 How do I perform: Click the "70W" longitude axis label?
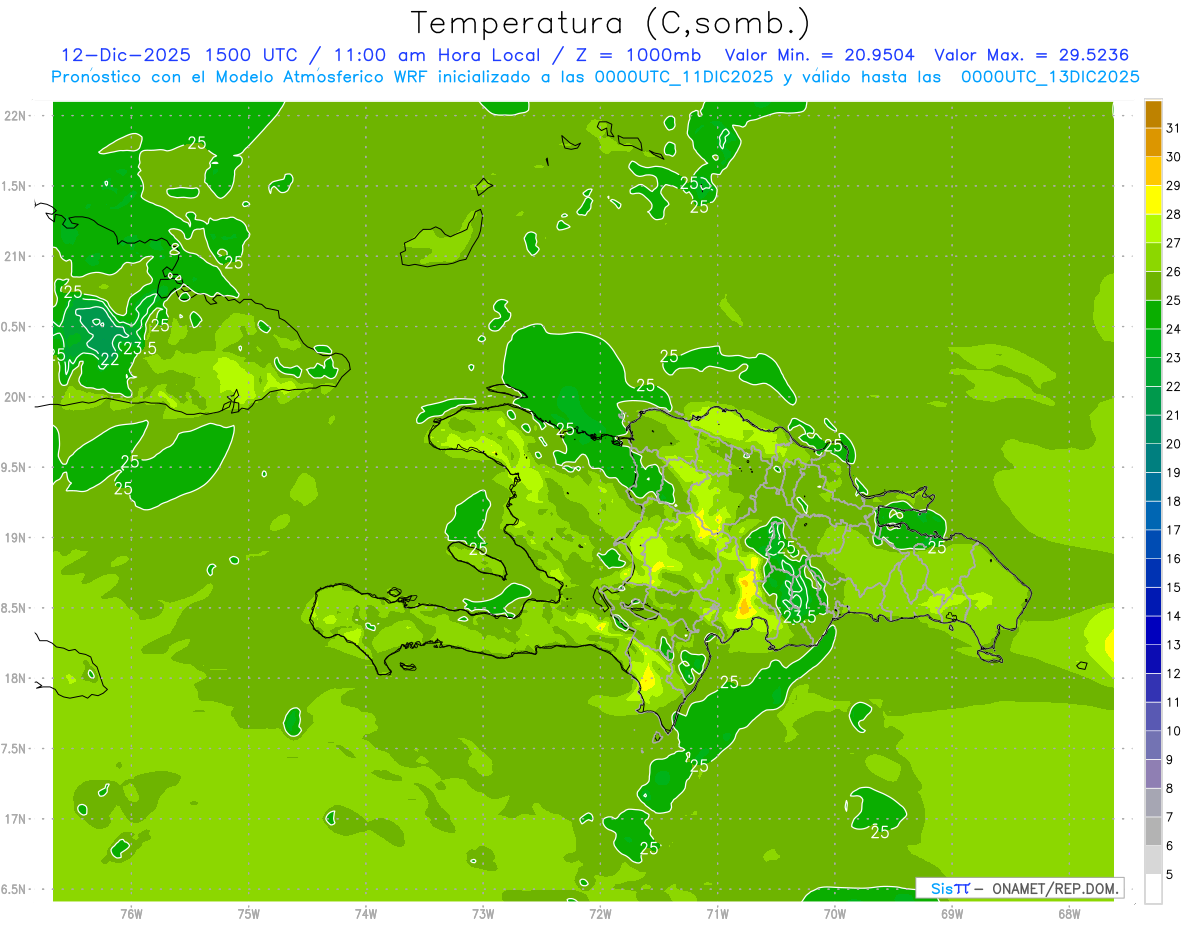(x=835, y=914)
